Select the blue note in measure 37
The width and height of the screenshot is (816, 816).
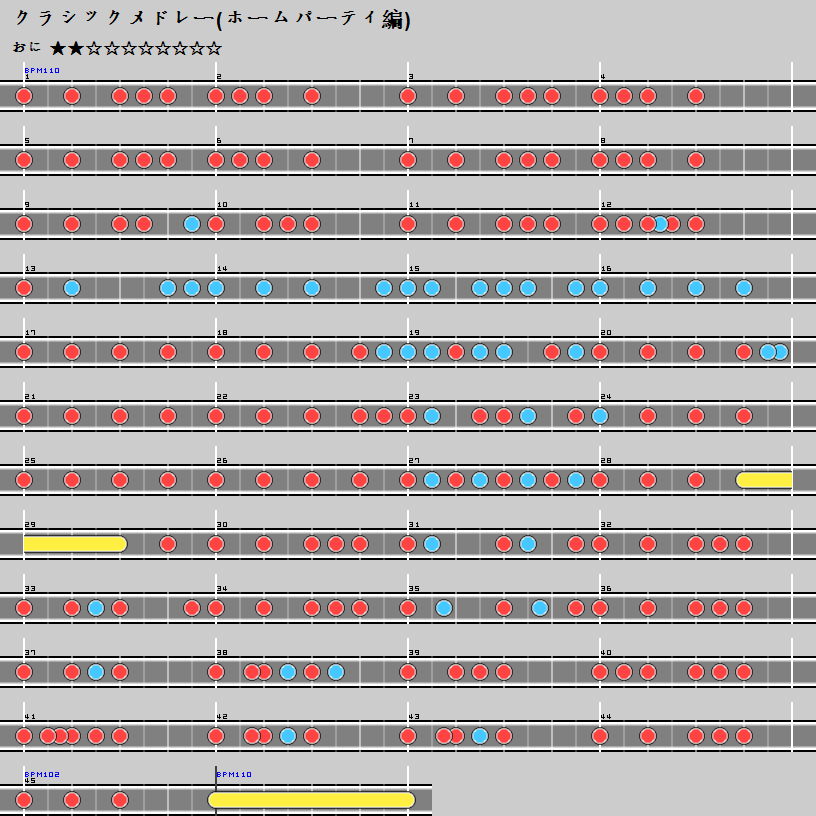click(96, 672)
